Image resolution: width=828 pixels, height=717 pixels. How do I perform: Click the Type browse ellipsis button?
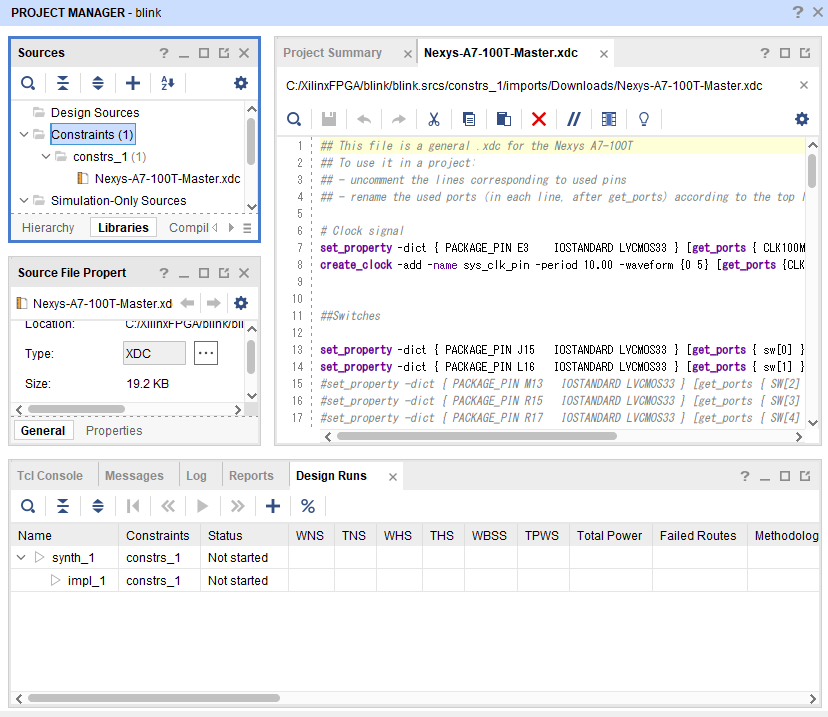tap(205, 353)
